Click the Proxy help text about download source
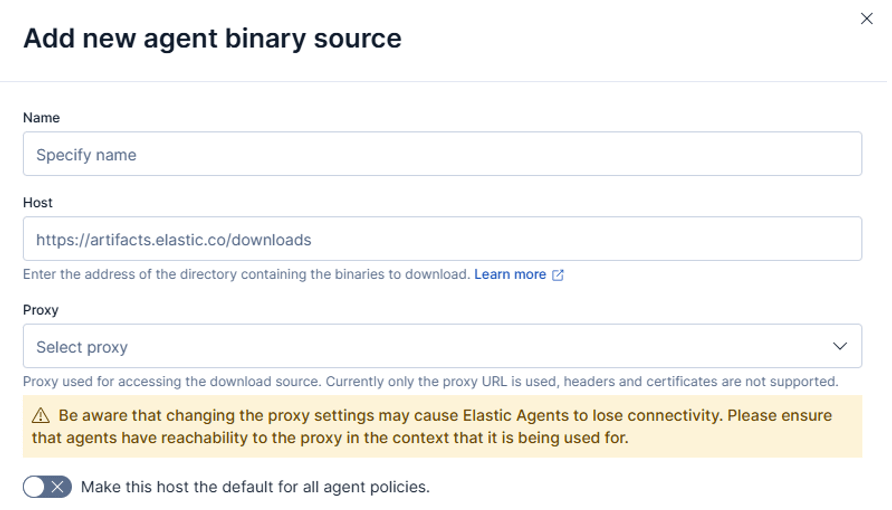 point(429,381)
